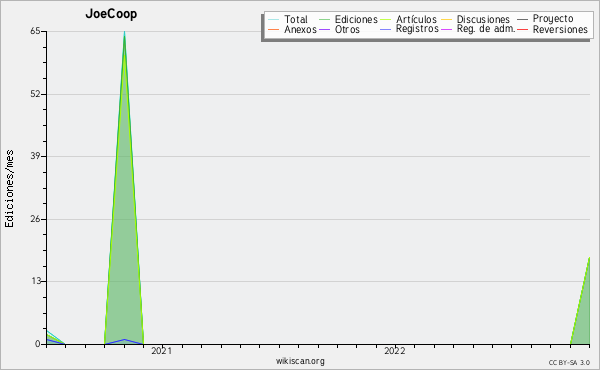Viewport: 600px width, 370px height.
Task: Click the Anexos legend entry
Action: [292, 29]
